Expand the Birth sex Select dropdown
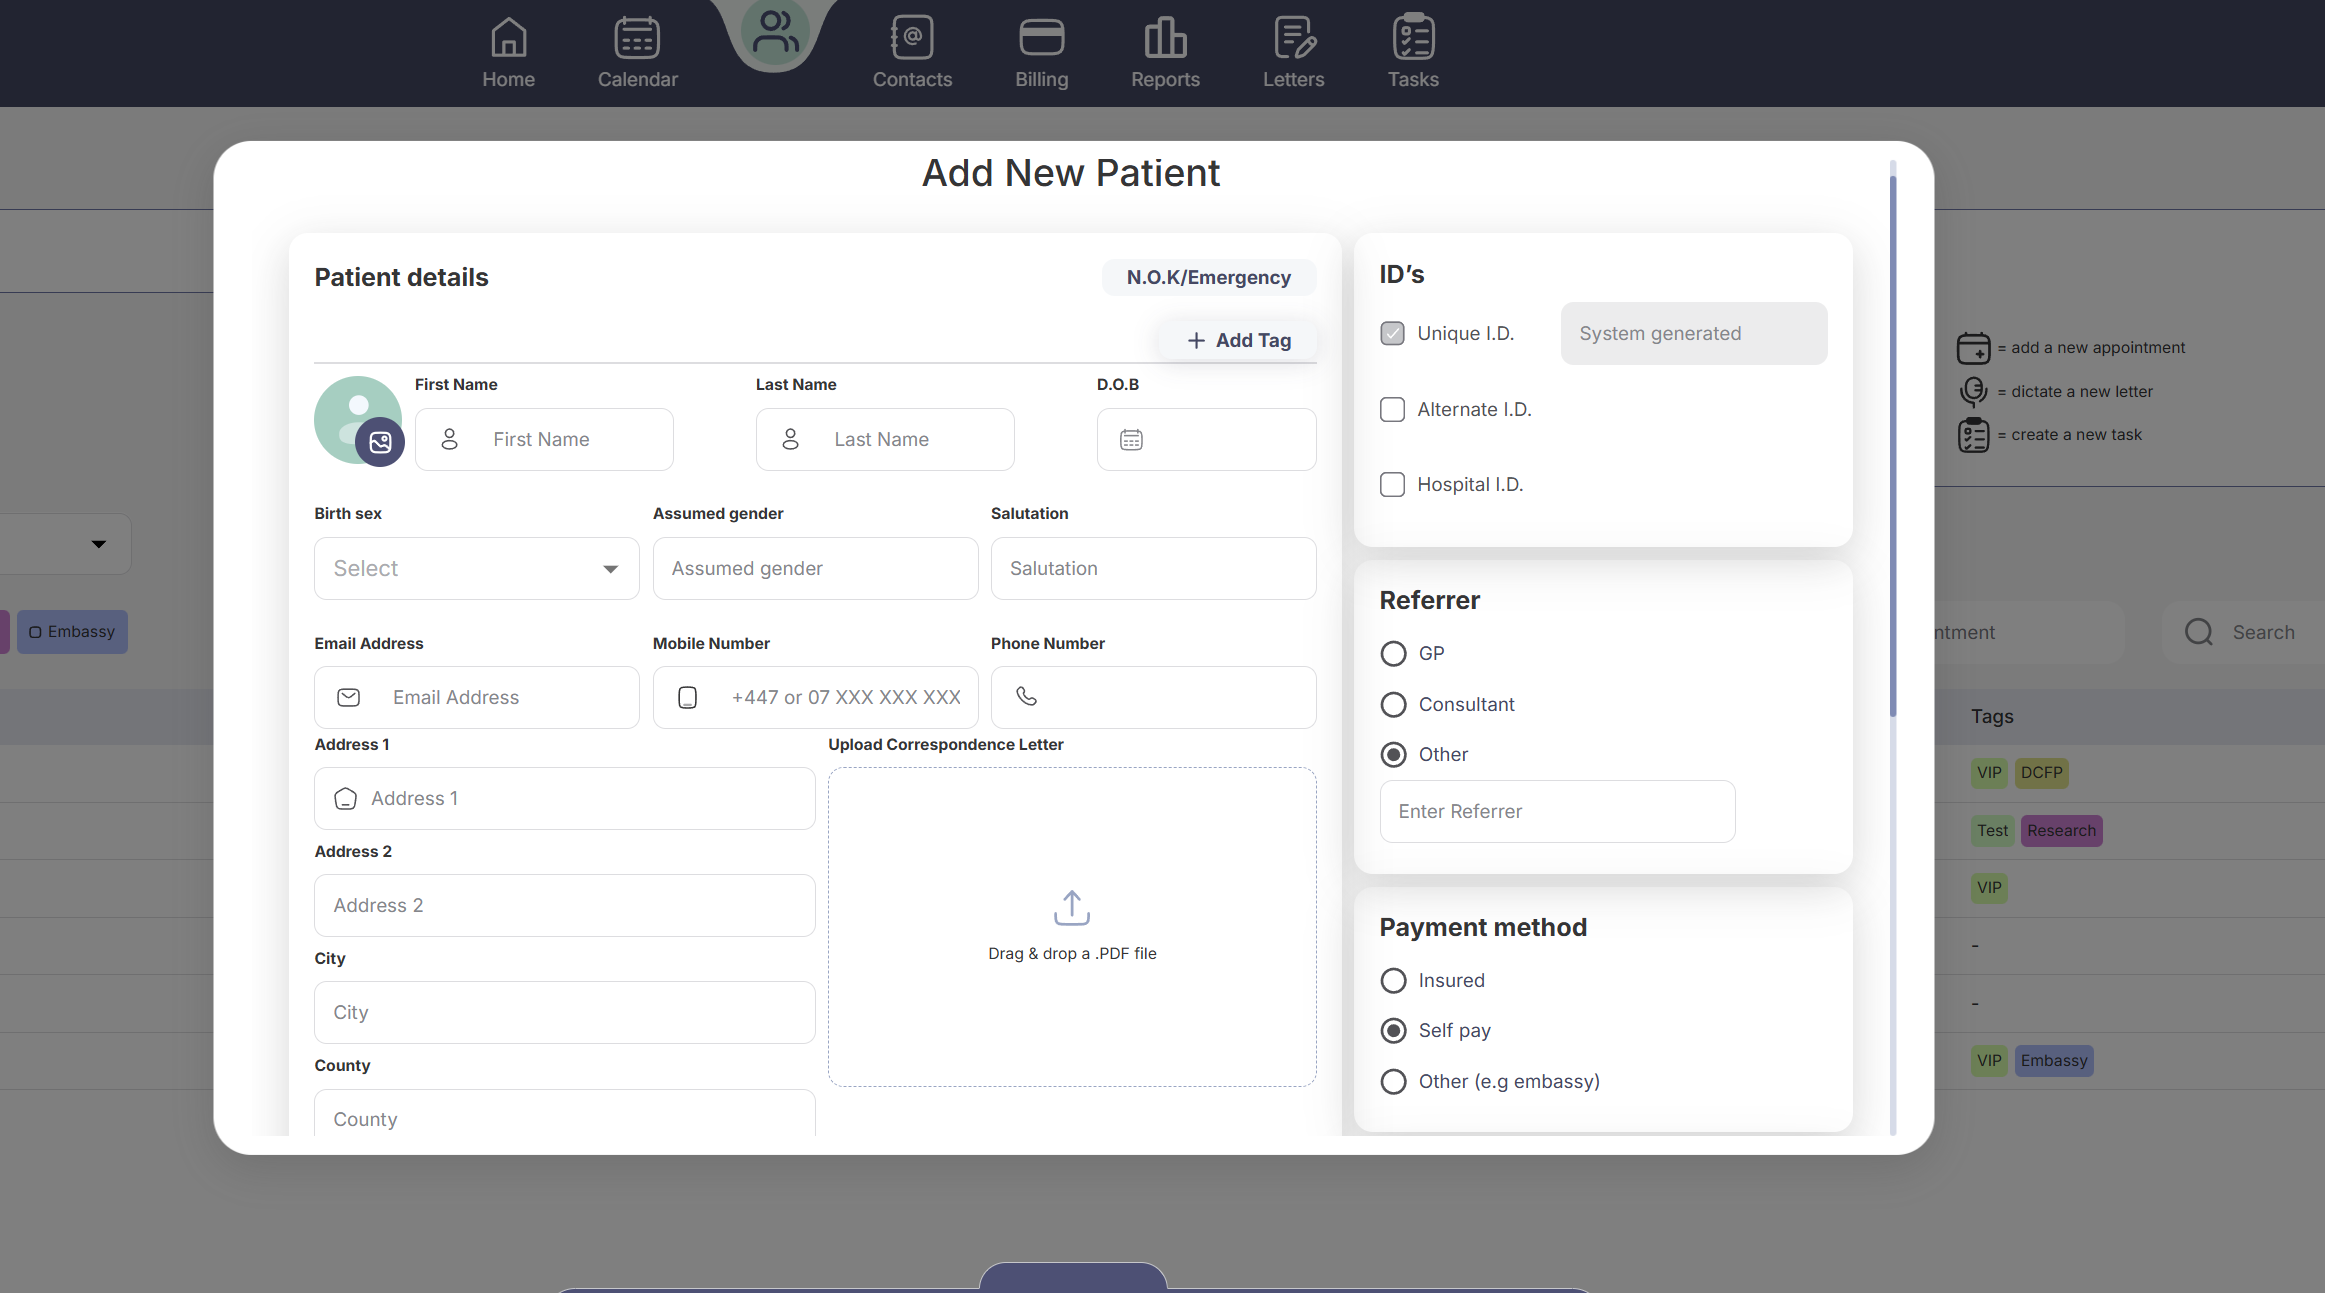Image resolution: width=2325 pixels, height=1293 pixels. (476, 569)
